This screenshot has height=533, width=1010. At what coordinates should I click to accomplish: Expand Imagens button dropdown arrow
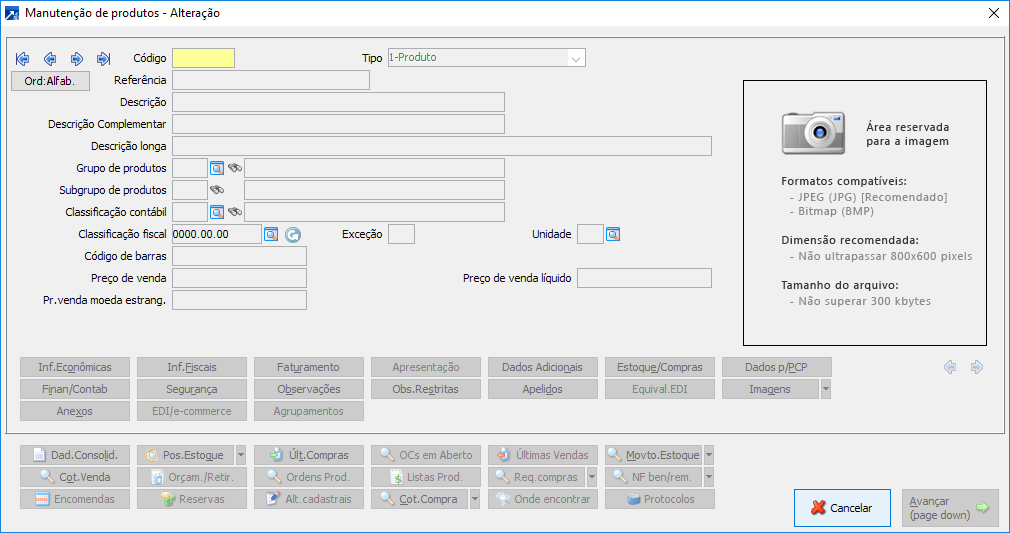tap(826, 389)
